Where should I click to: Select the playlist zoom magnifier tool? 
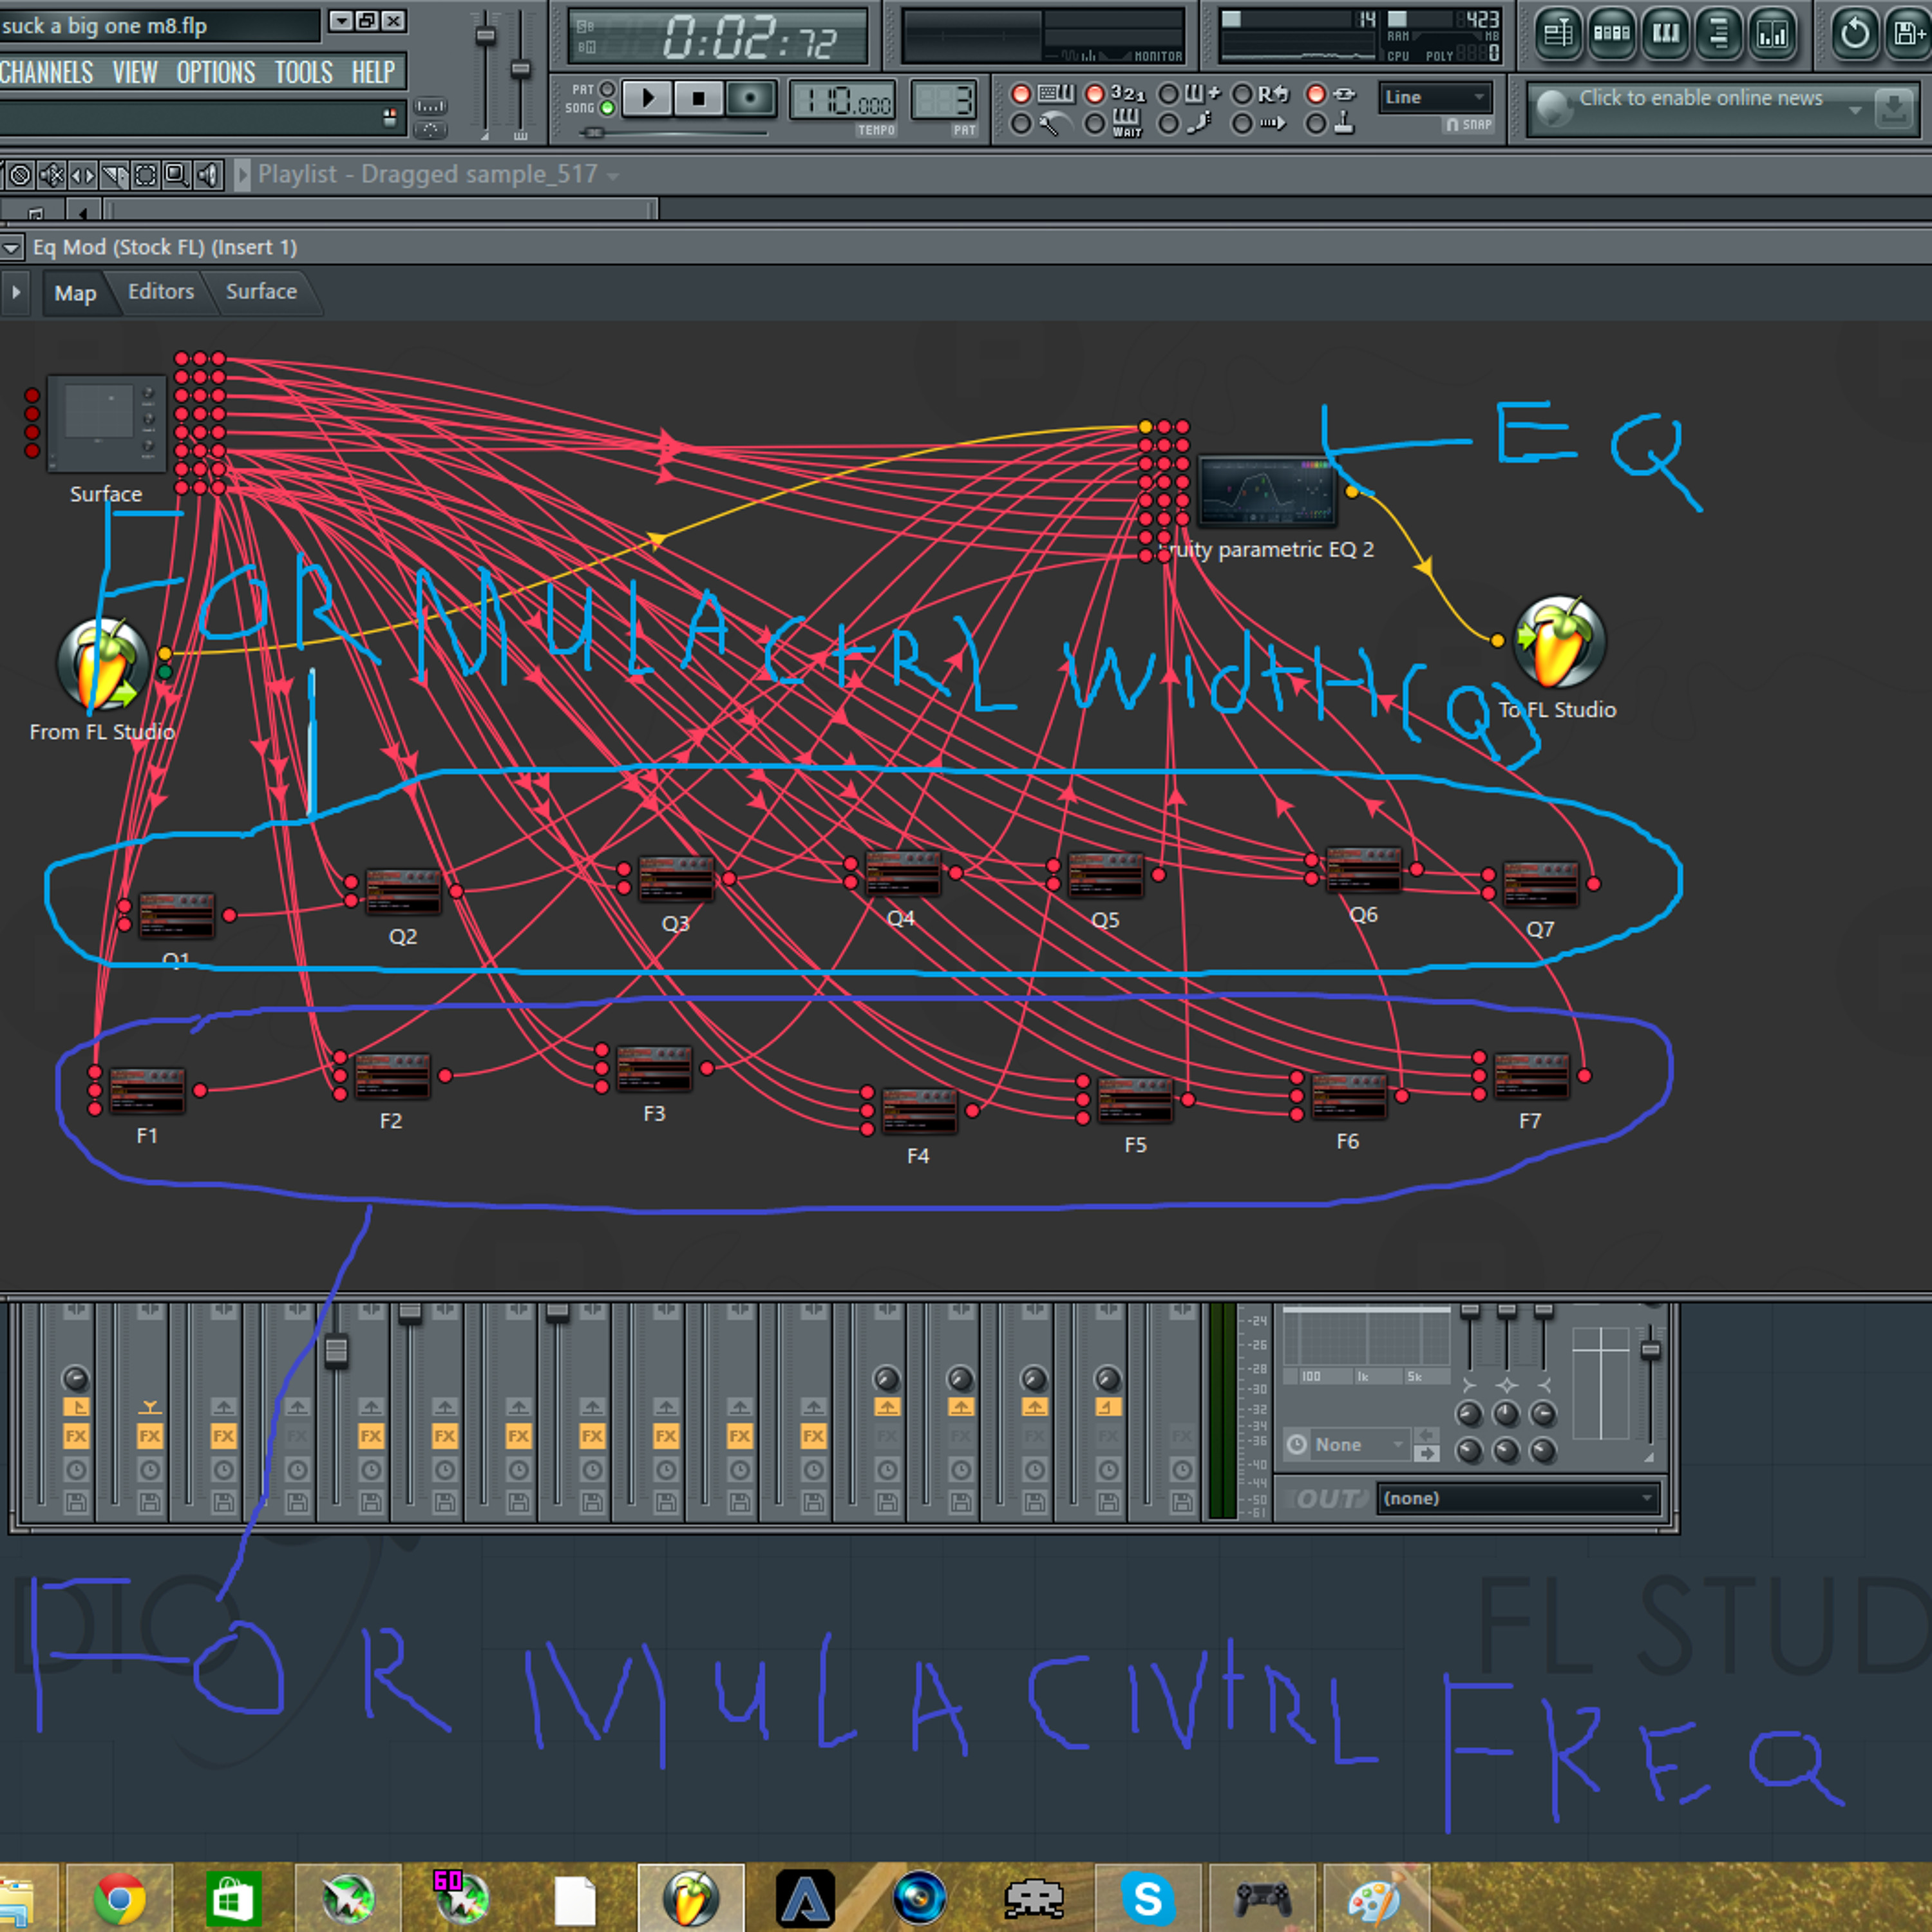click(x=176, y=176)
